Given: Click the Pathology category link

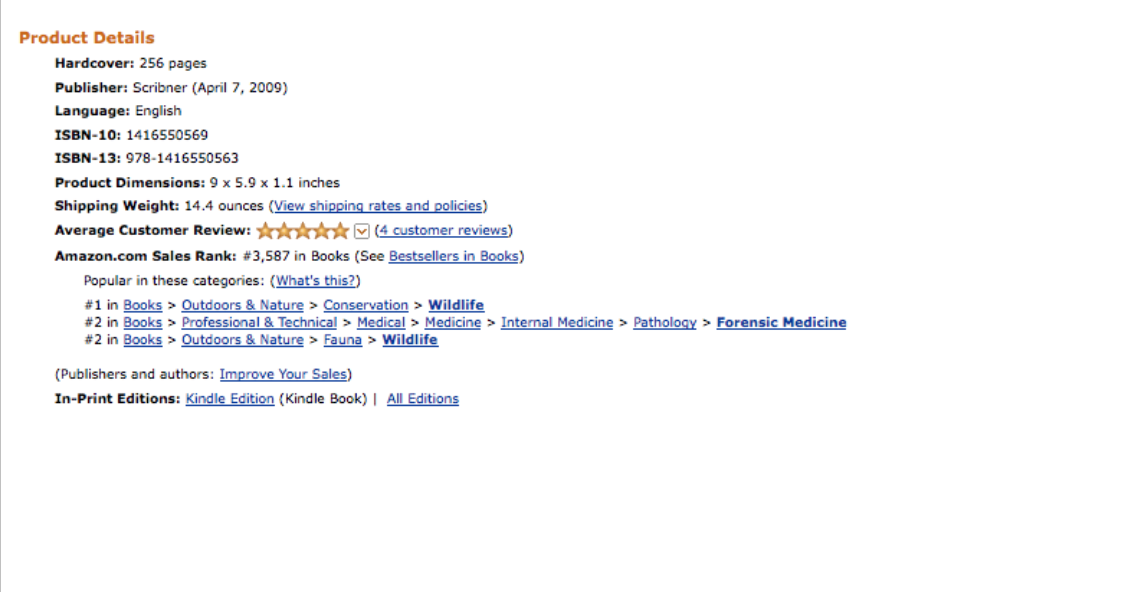Looking at the screenshot, I should (665, 323).
